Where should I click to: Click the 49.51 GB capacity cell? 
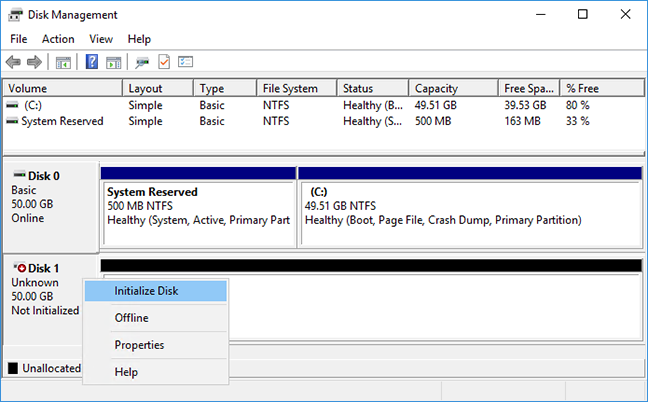coord(436,105)
